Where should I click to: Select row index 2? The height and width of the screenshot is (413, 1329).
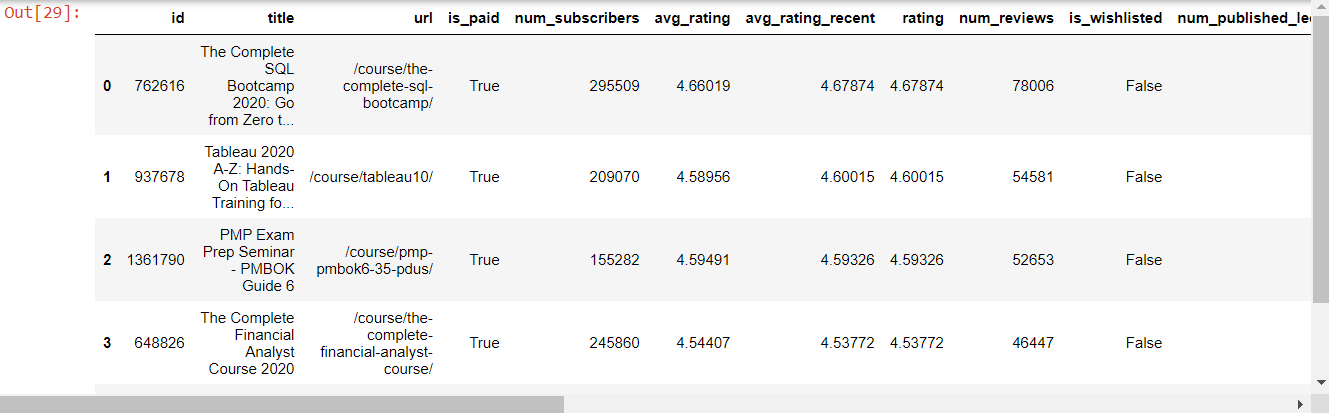click(x=107, y=260)
